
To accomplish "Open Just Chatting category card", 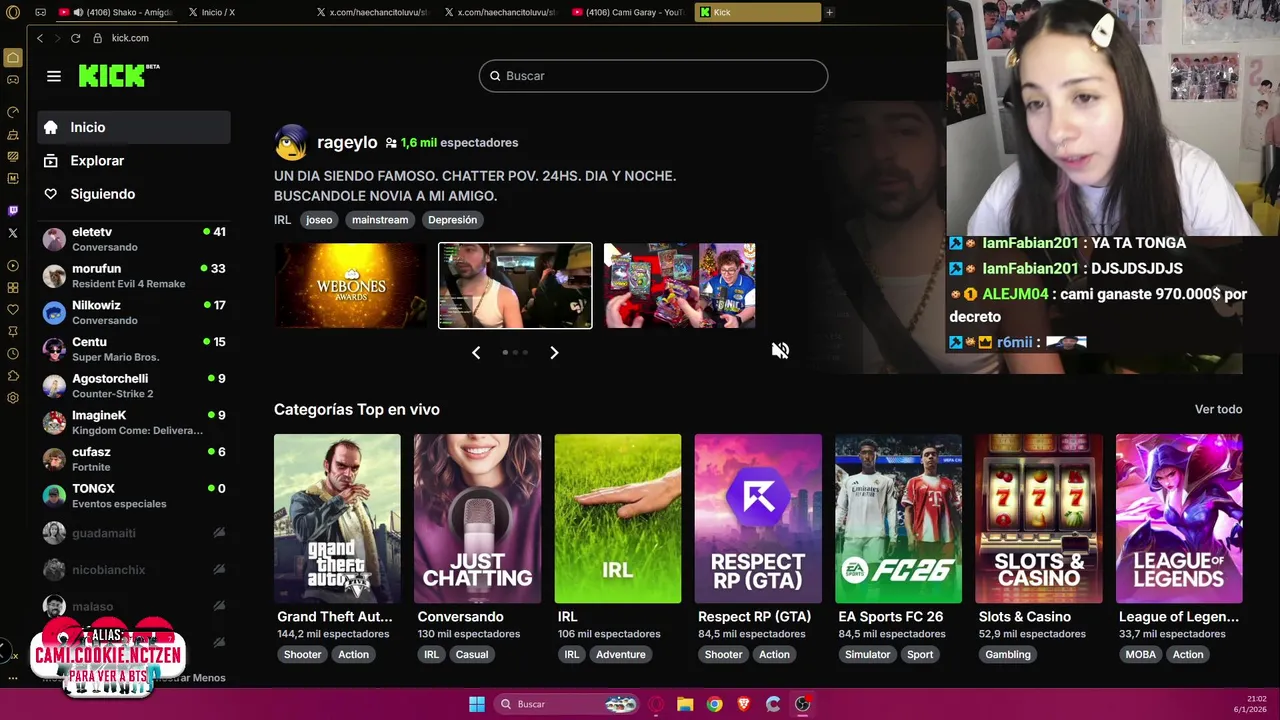I will pos(477,519).
